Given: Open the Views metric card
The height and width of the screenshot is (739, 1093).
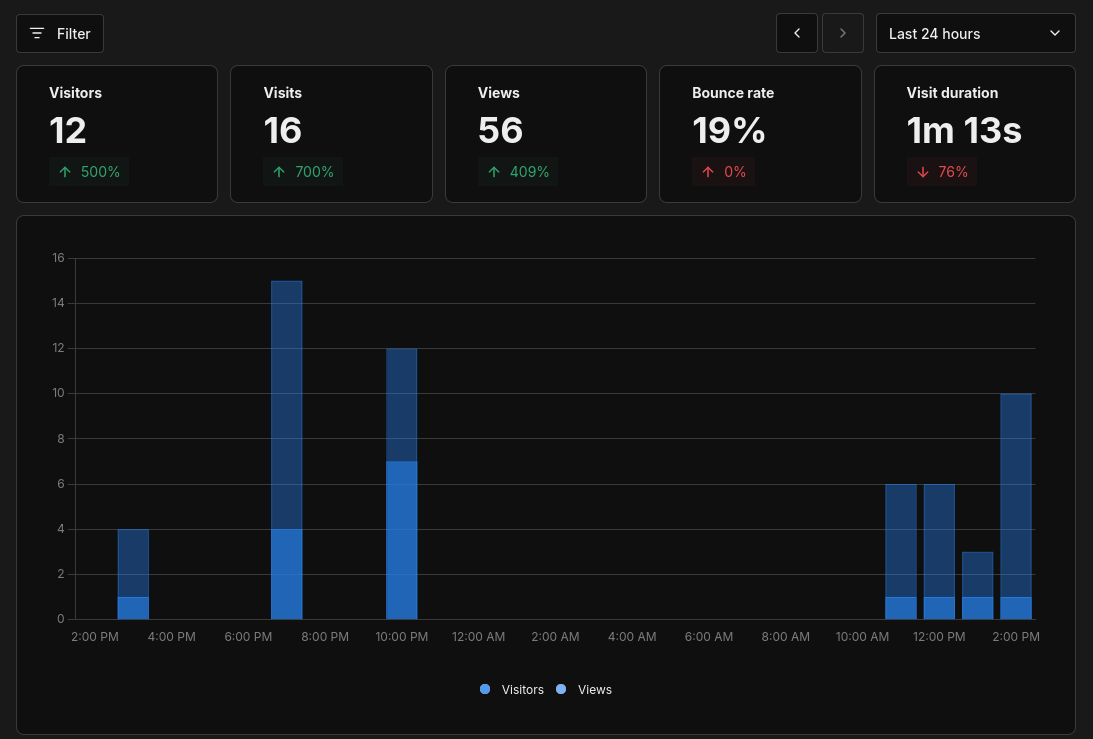Looking at the screenshot, I should coord(546,134).
